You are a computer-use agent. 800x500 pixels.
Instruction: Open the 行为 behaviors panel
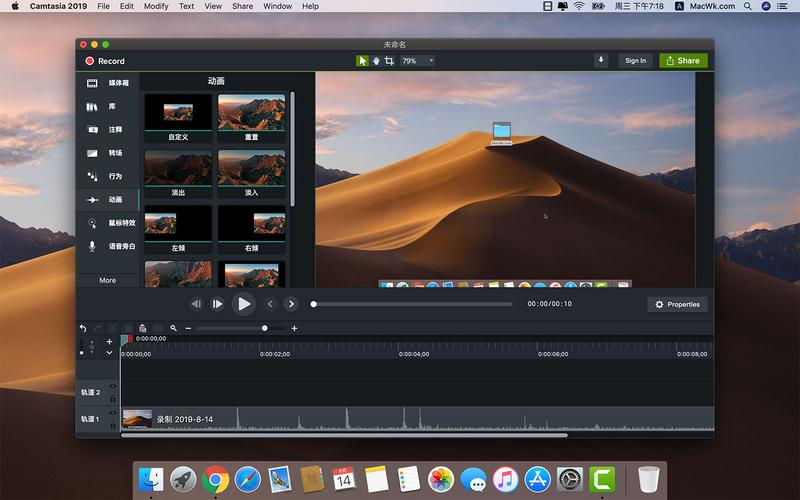click(108, 177)
